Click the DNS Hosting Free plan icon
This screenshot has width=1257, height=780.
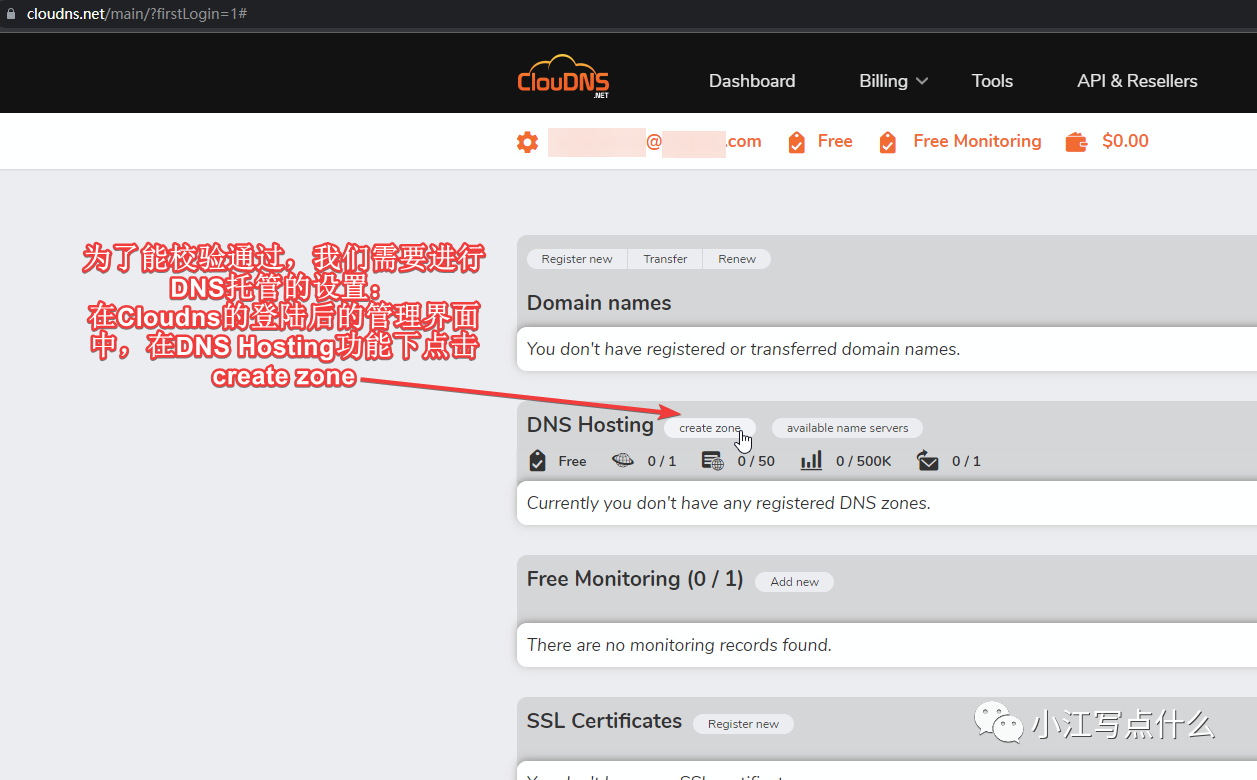[537, 461]
